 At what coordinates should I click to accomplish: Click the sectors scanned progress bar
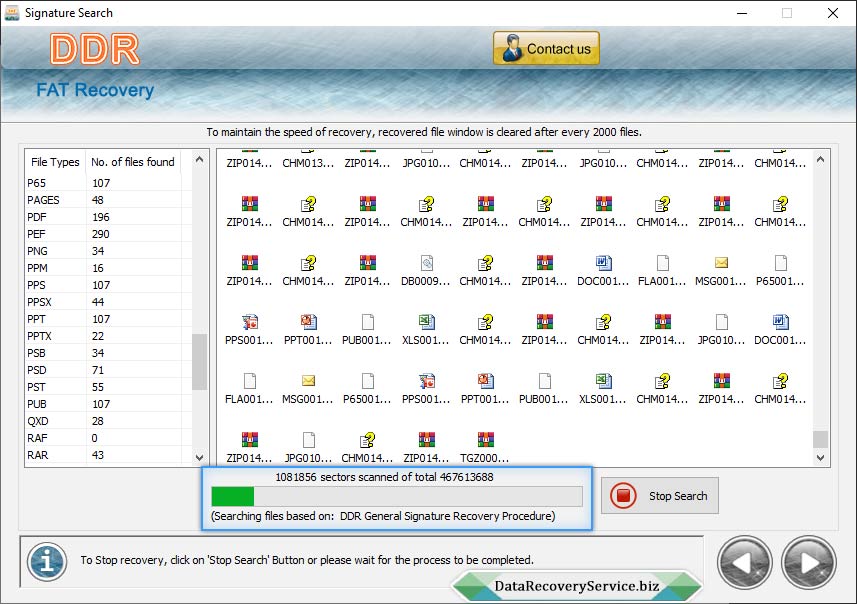pyautogui.click(x=397, y=496)
